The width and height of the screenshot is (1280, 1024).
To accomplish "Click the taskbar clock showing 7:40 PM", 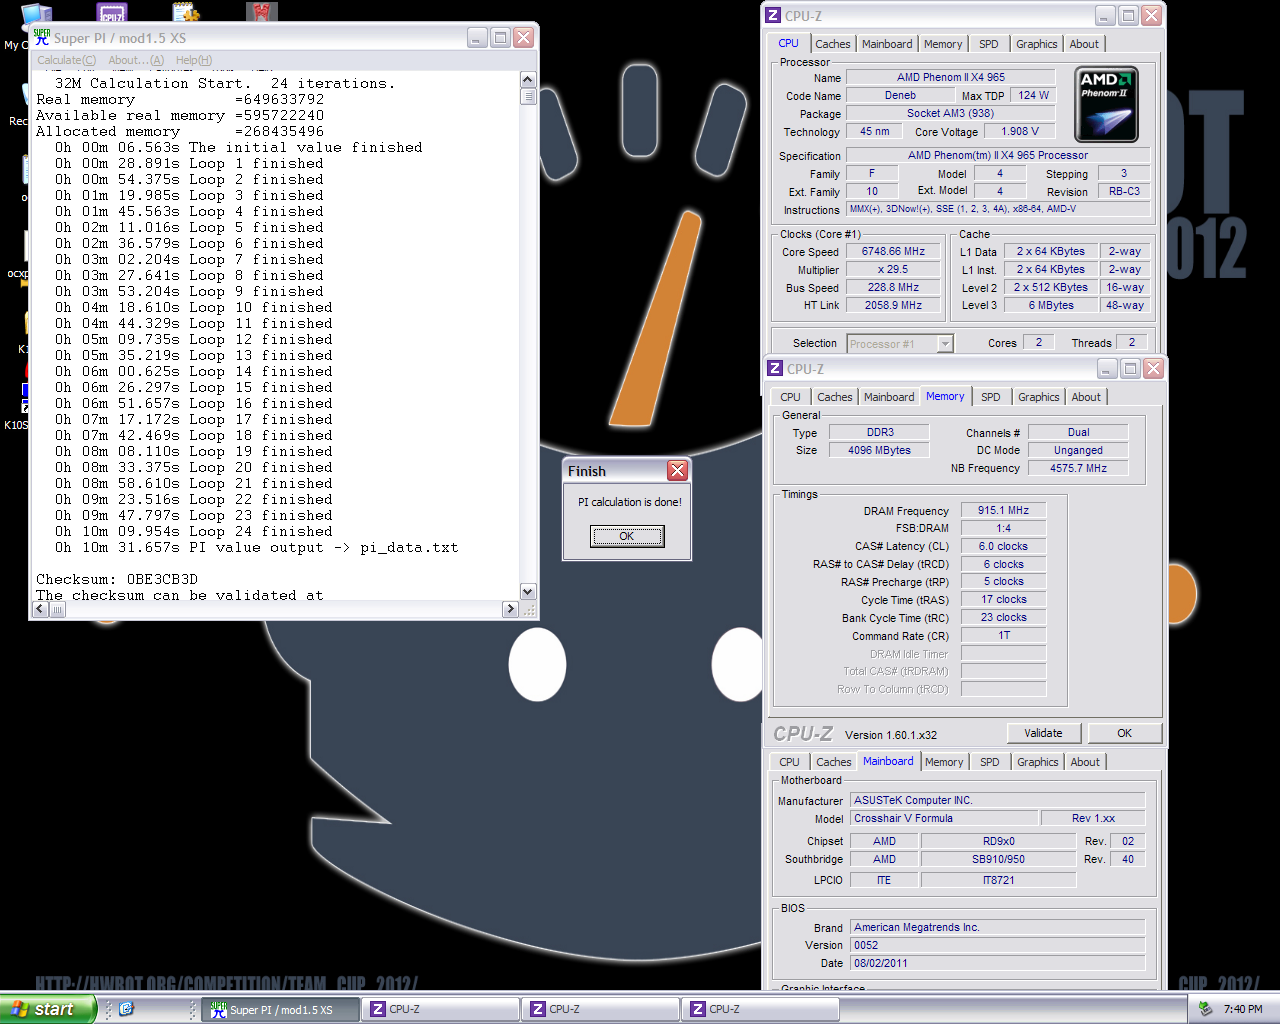I will coord(1243,1010).
